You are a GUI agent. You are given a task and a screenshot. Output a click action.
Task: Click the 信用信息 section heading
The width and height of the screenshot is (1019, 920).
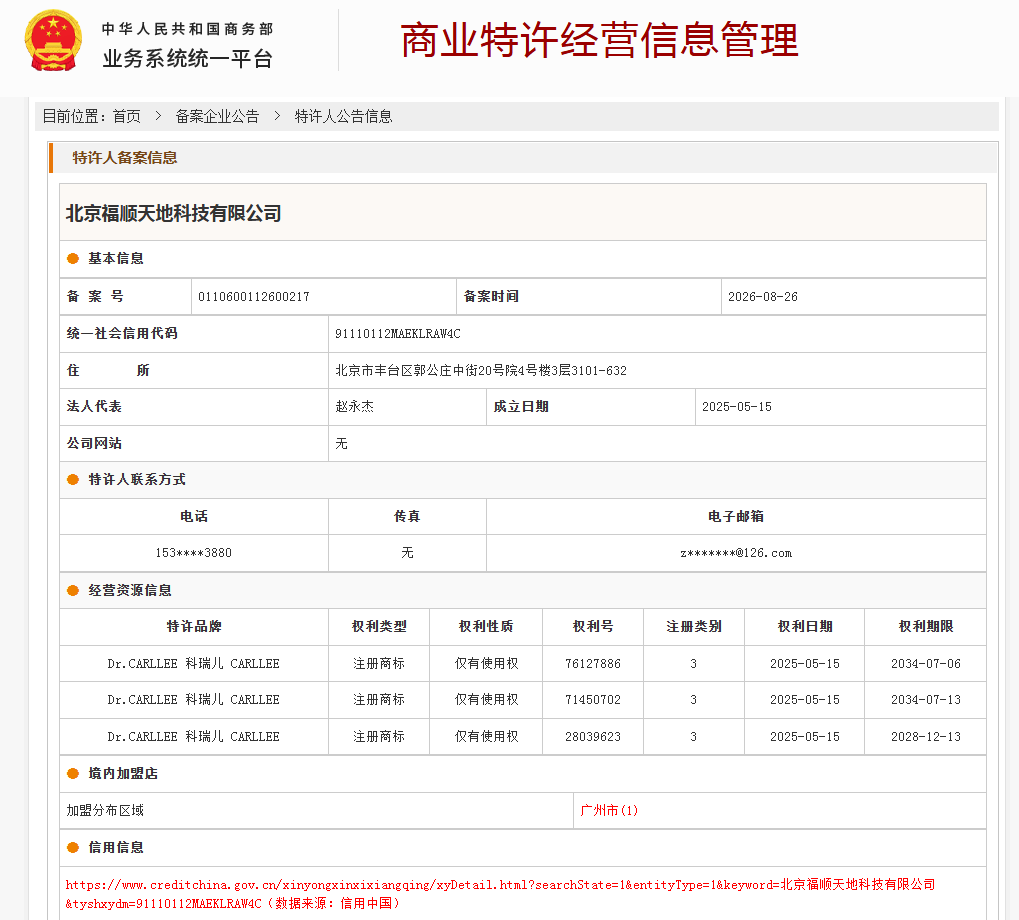click(x=116, y=847)
